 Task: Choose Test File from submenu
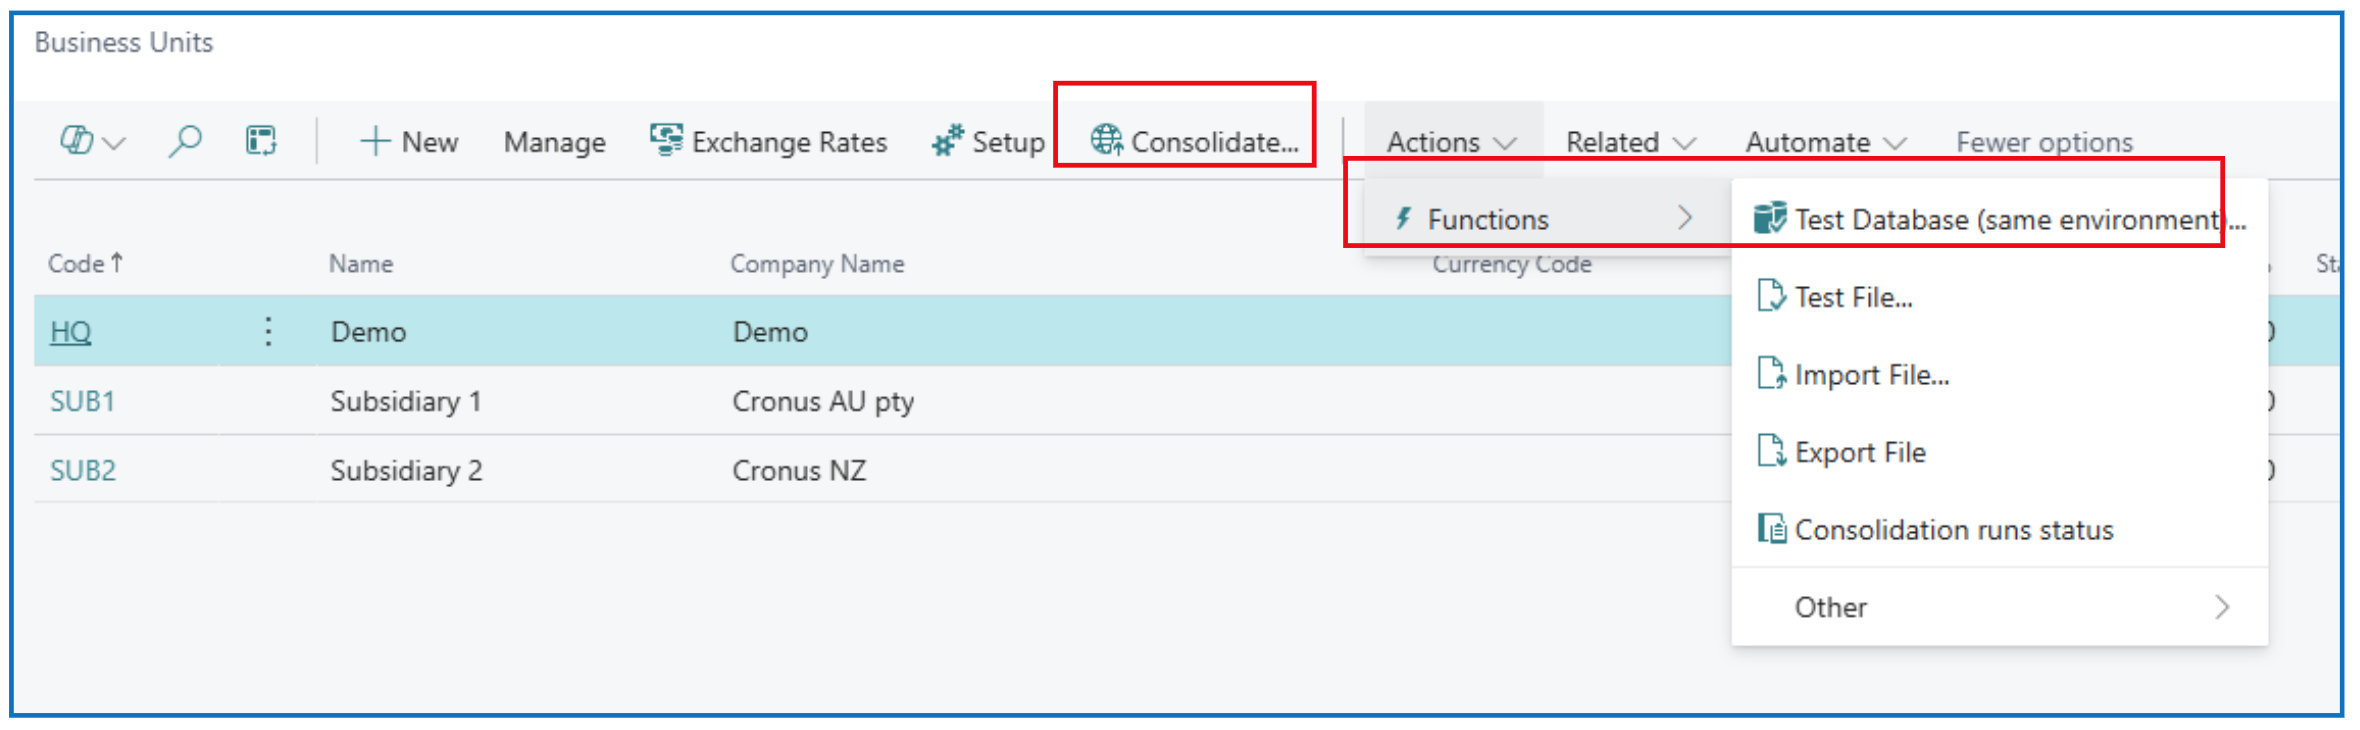(x=1852, y=297)
